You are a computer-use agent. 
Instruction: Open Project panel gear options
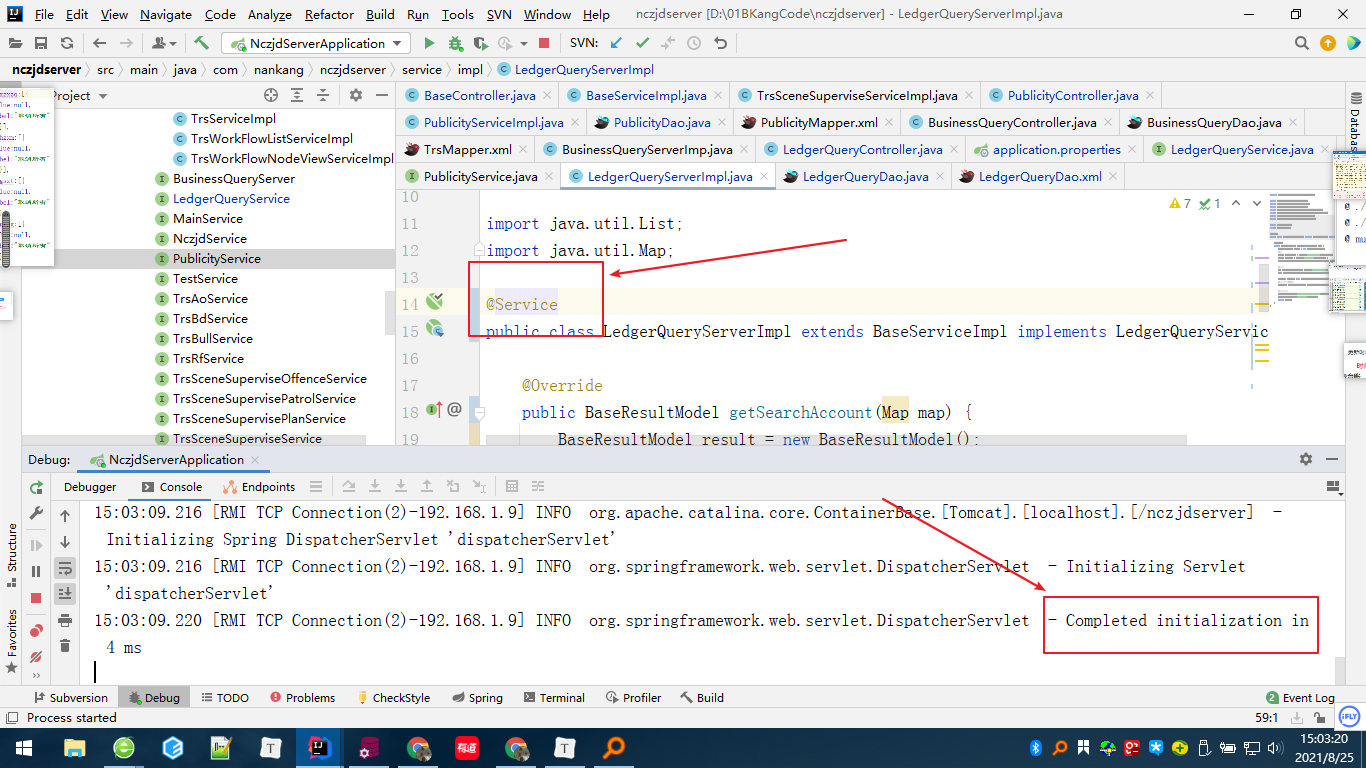(355, 95)
